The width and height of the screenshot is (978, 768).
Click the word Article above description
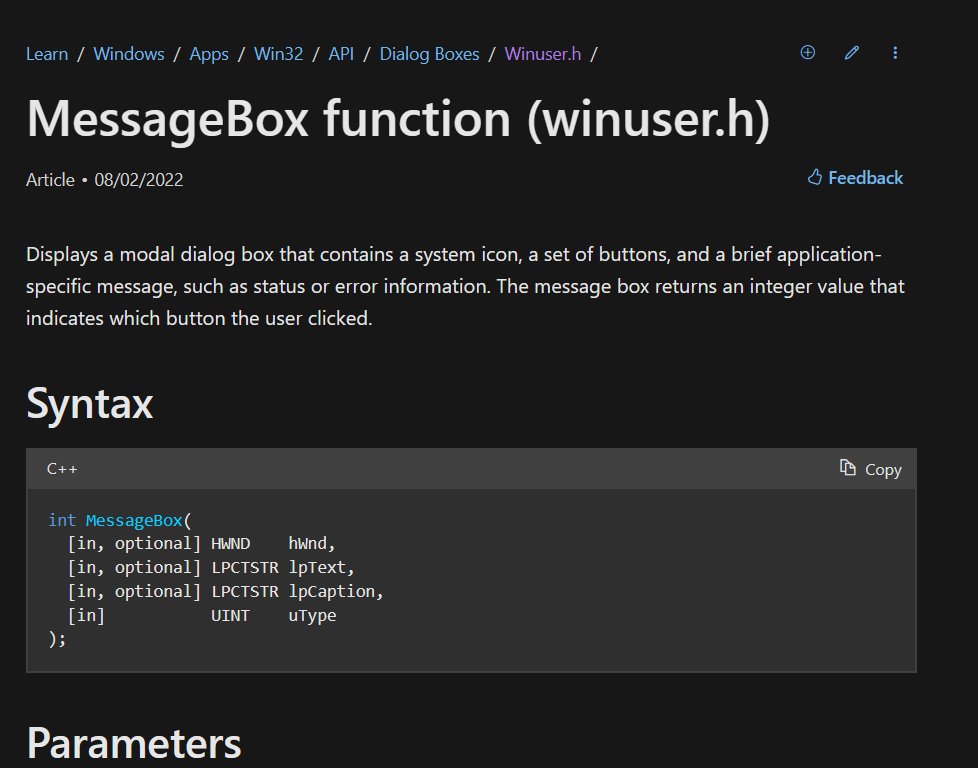point(50,180)
